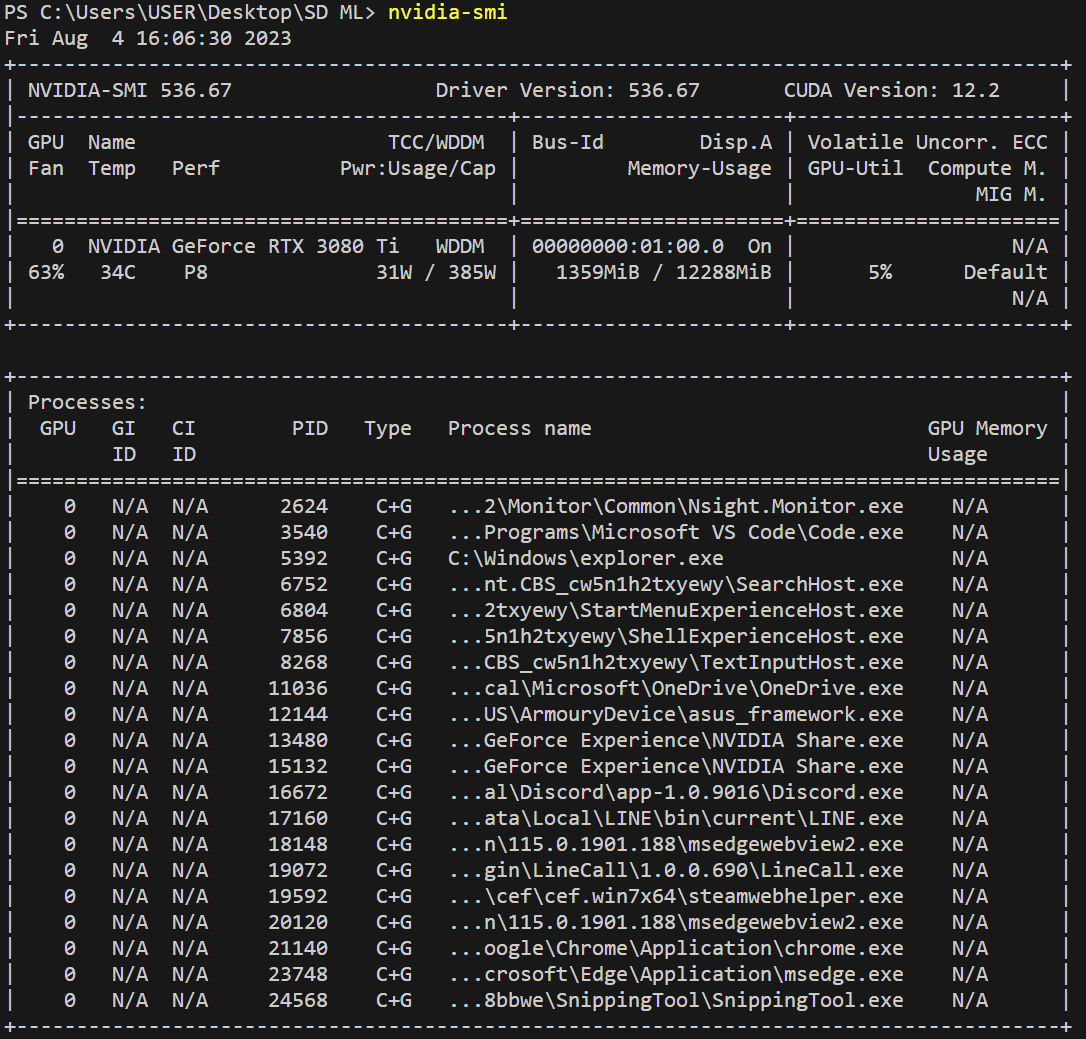Click the GPU-Util 5% value

click(880, 271)
